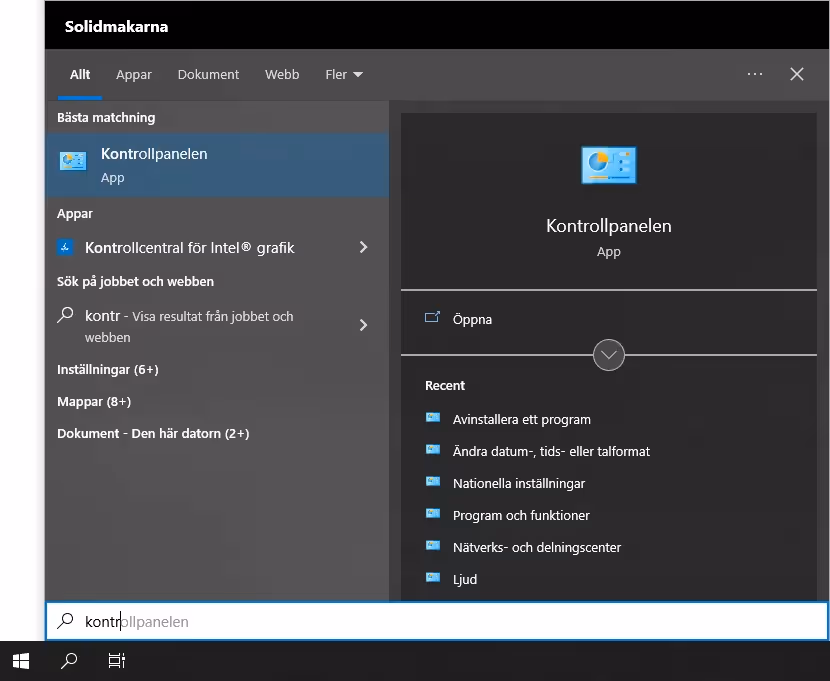Expand the kontr web search arrow
Image resolution: width=830 pixels, height=681 pixels.
(x=363, y=325)
